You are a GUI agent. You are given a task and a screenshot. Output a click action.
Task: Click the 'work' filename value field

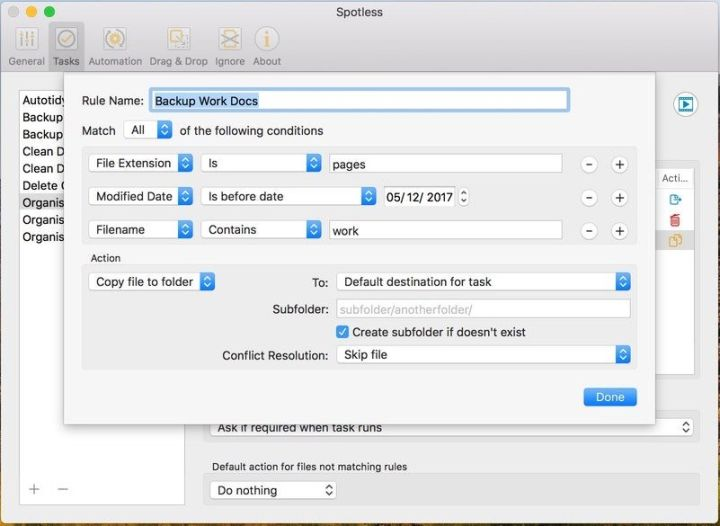tap(445, 230)
